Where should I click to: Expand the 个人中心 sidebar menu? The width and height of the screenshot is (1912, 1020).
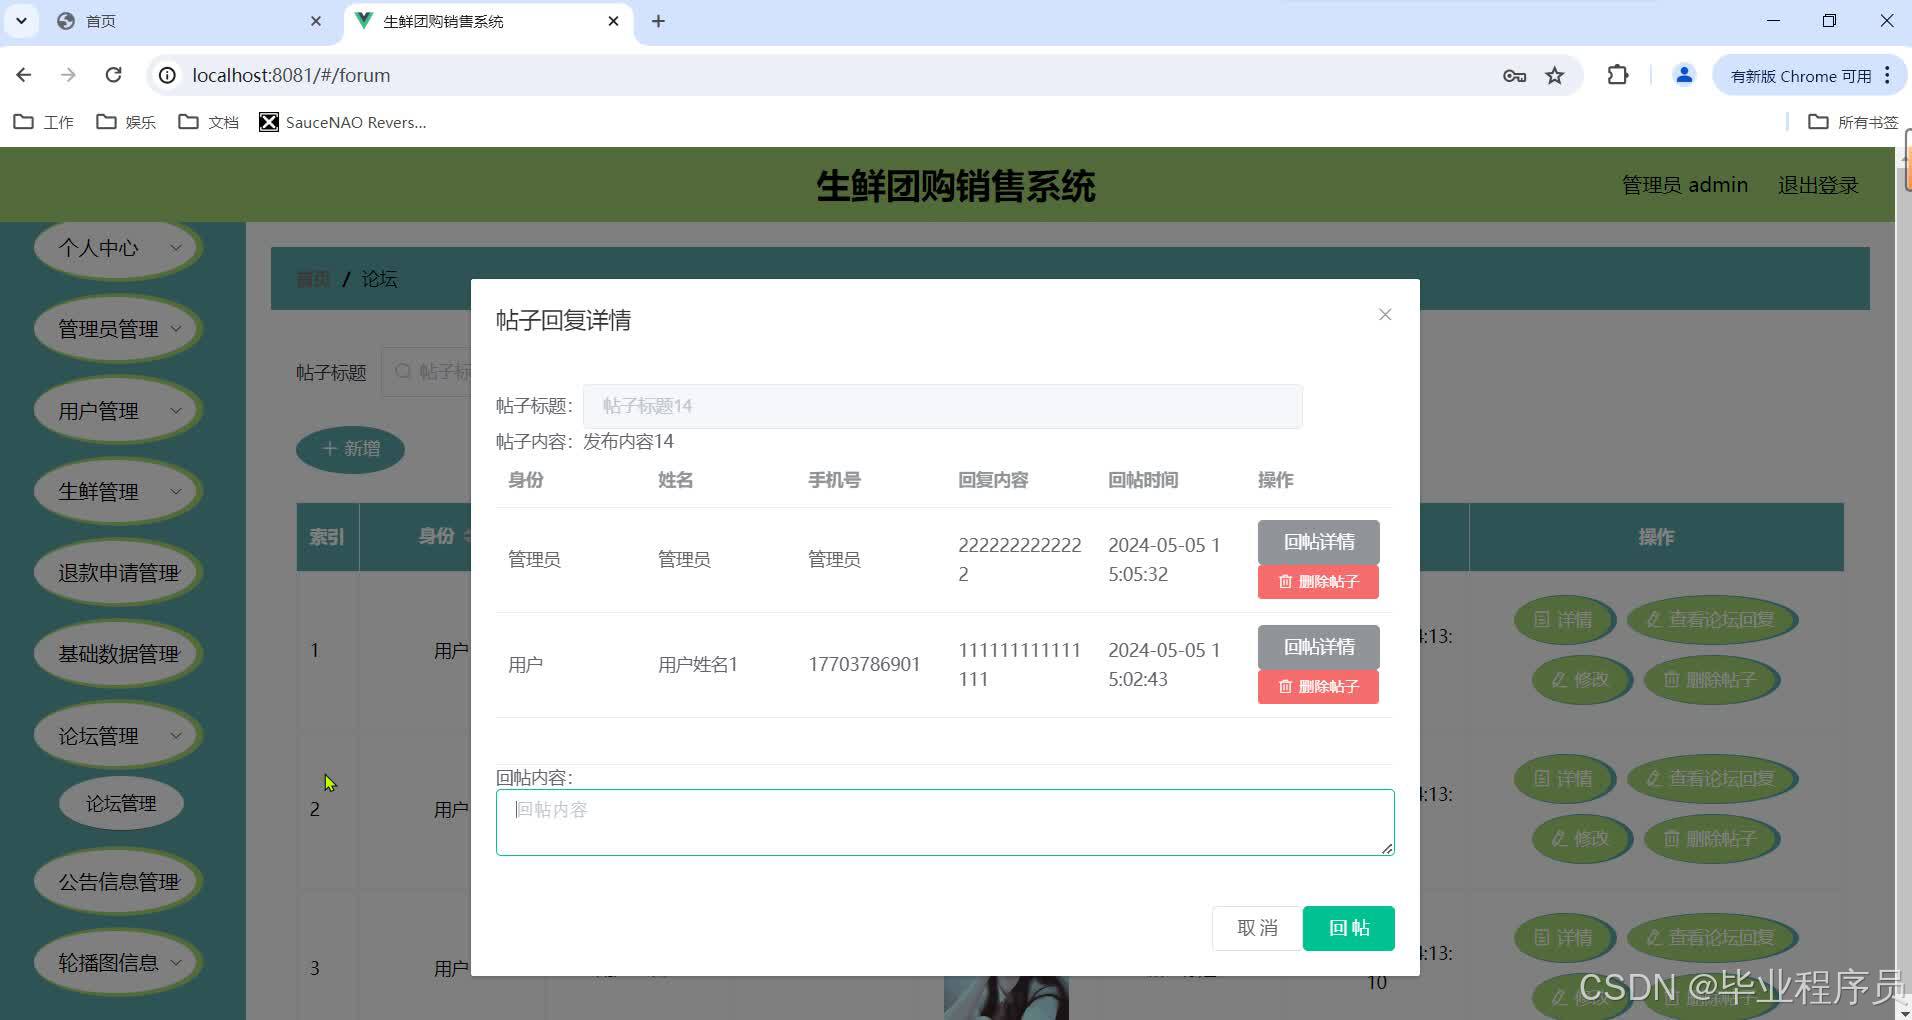pyautogui.click(x=118, y=247)
